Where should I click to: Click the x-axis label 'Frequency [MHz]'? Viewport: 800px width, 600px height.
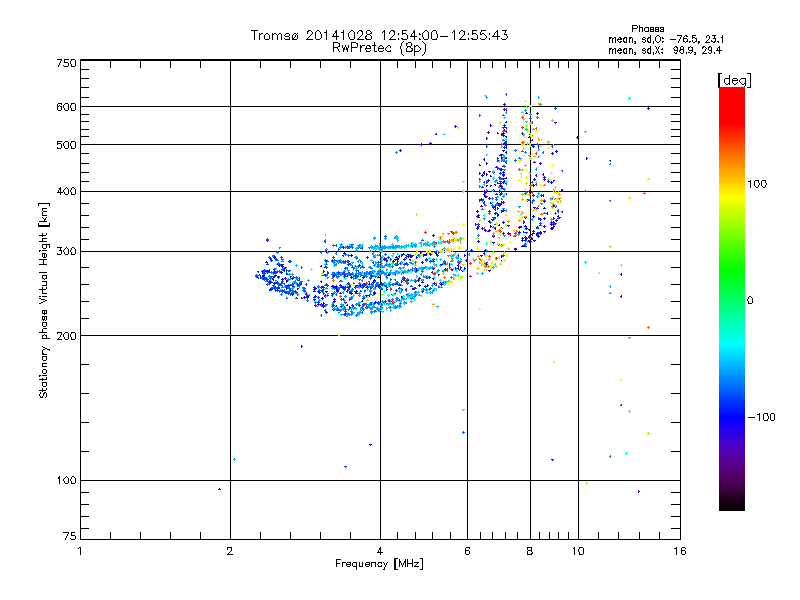(379, 564)
